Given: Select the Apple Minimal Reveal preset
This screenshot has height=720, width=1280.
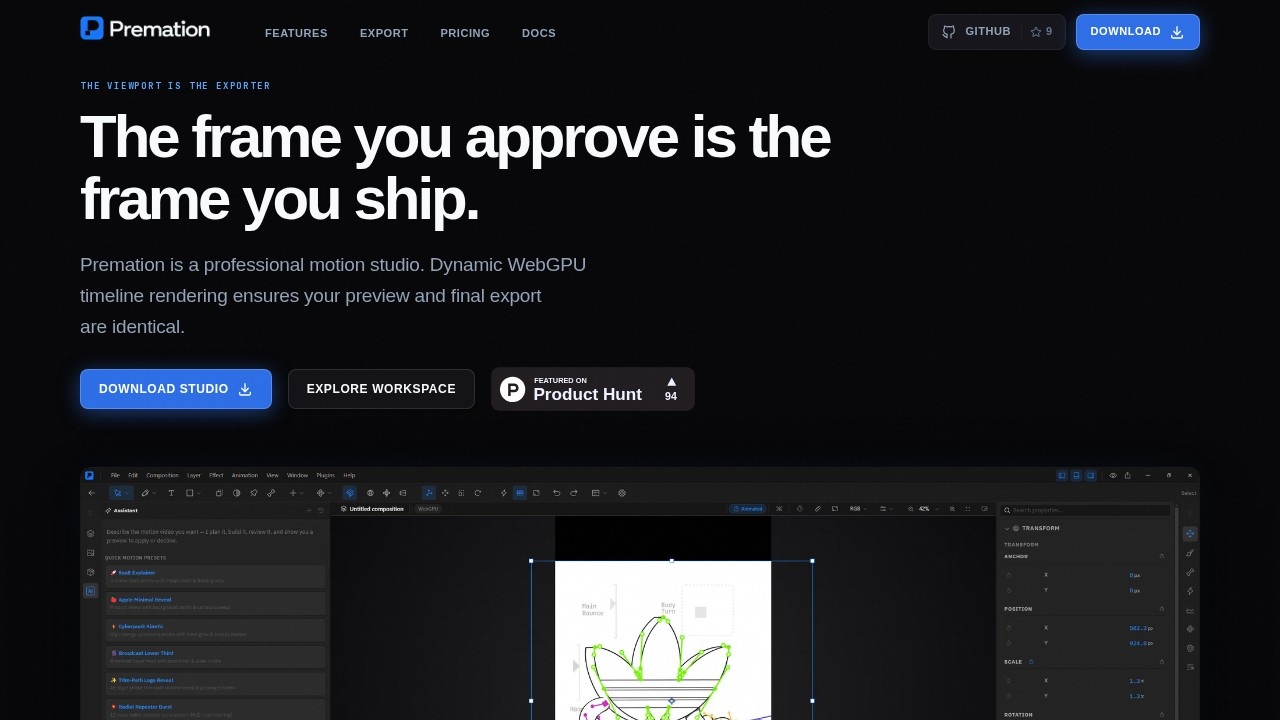Looking at the screenshot, I should 215,603.
